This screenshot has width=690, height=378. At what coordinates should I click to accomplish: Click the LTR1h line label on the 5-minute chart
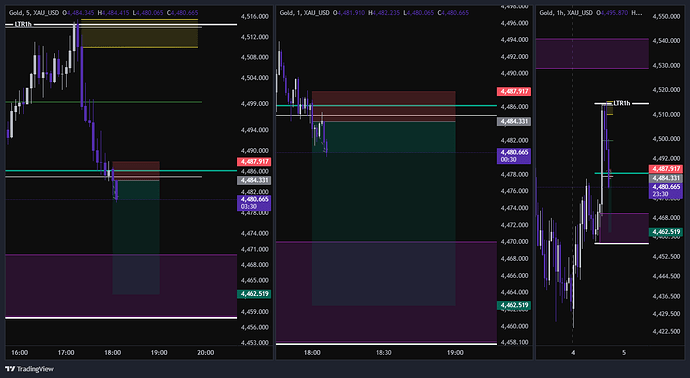pos(23,24)
